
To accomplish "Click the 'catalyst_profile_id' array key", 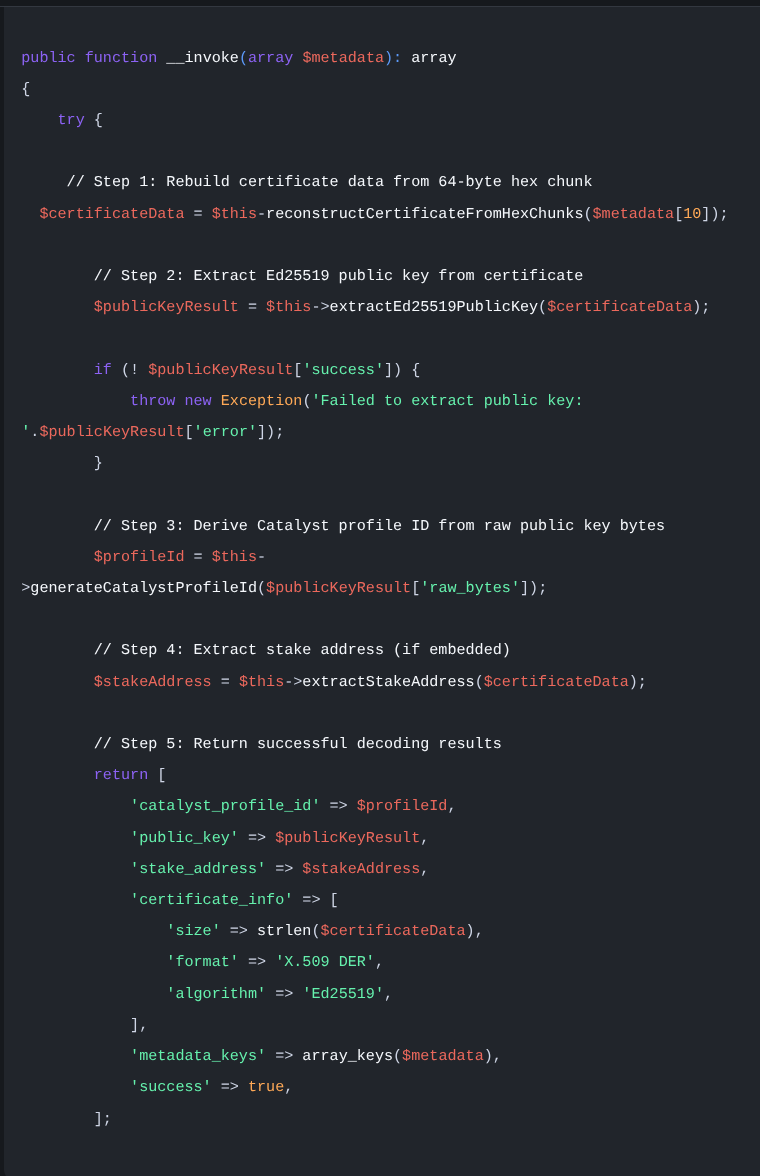I will click(225, 806).
